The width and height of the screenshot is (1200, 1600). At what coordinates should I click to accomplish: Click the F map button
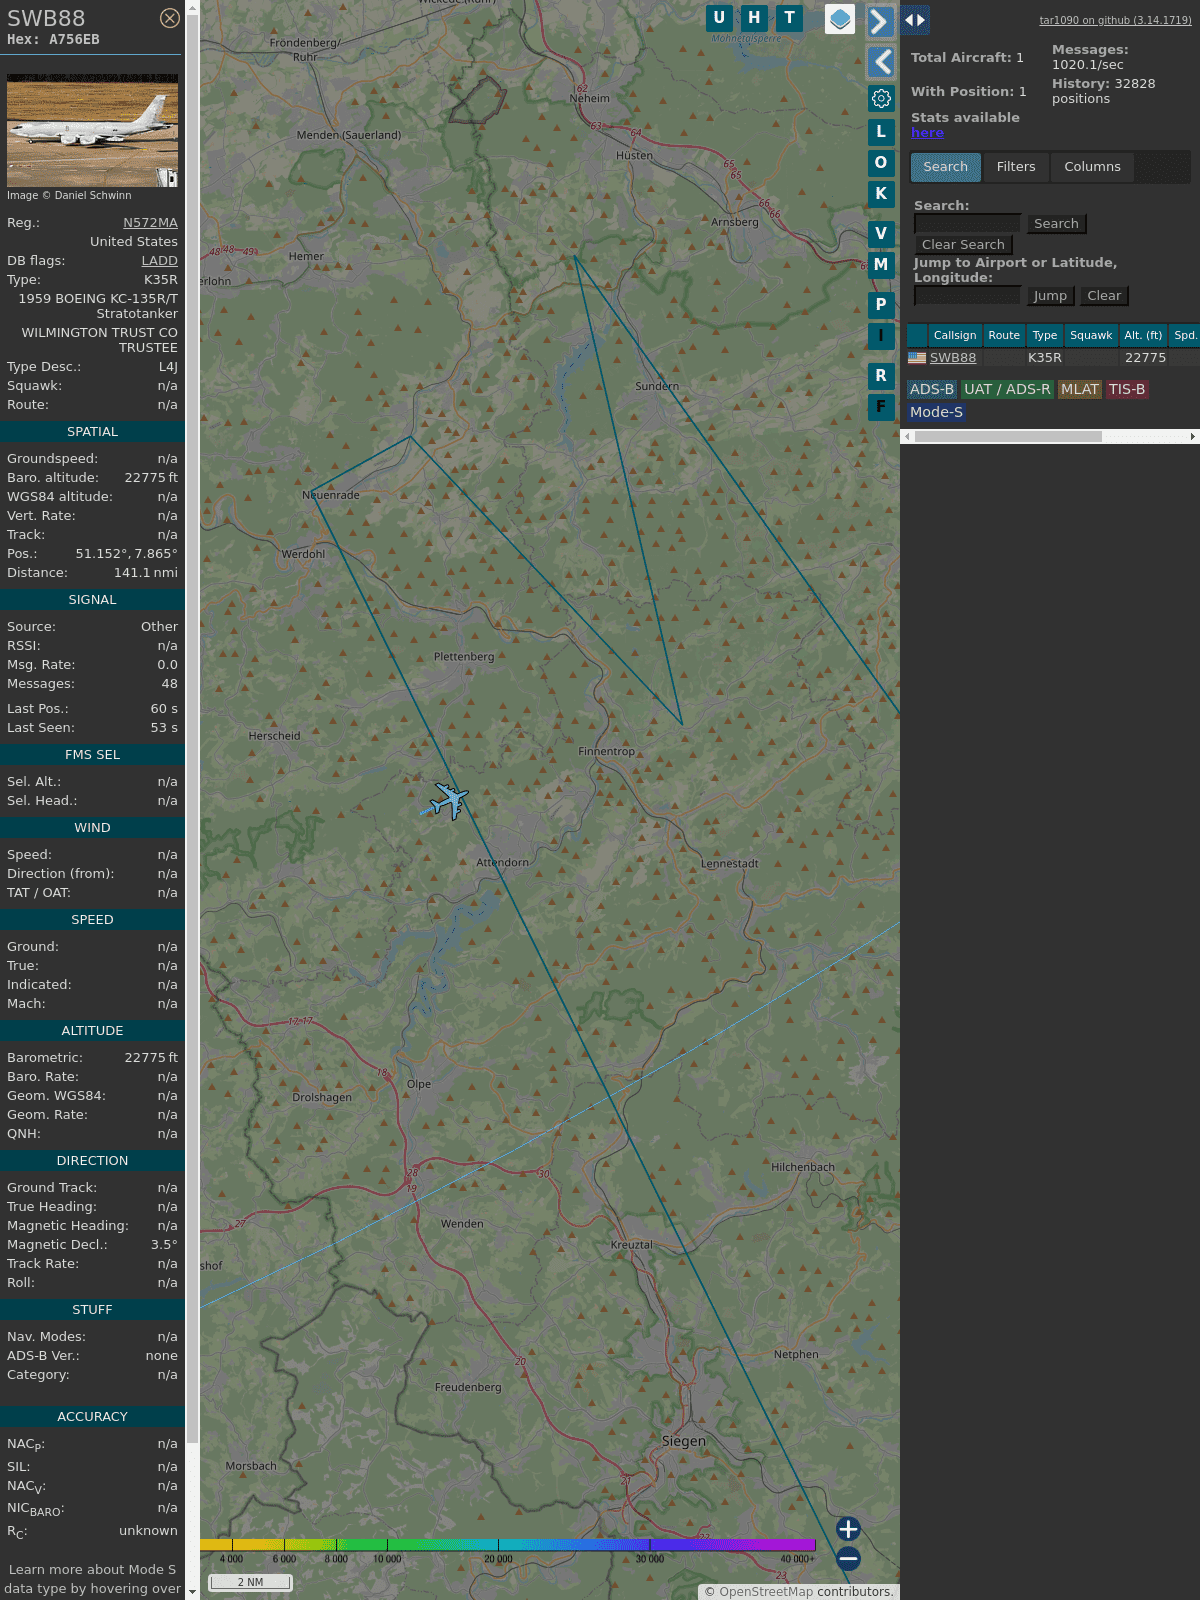click(881, 406)
